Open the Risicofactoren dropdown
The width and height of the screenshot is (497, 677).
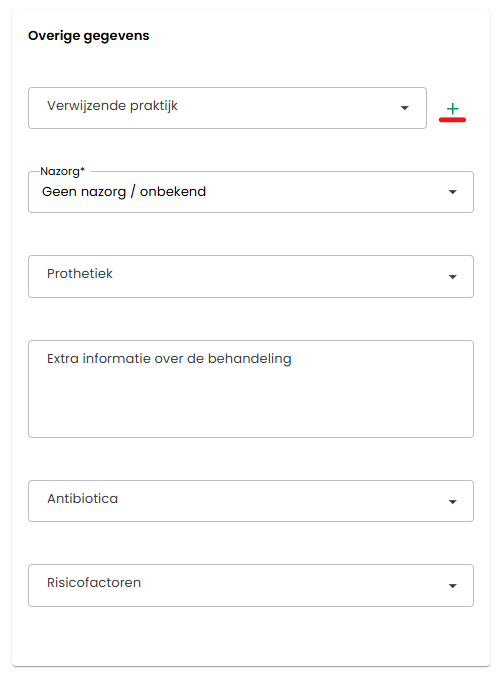[x=251, y=585]
